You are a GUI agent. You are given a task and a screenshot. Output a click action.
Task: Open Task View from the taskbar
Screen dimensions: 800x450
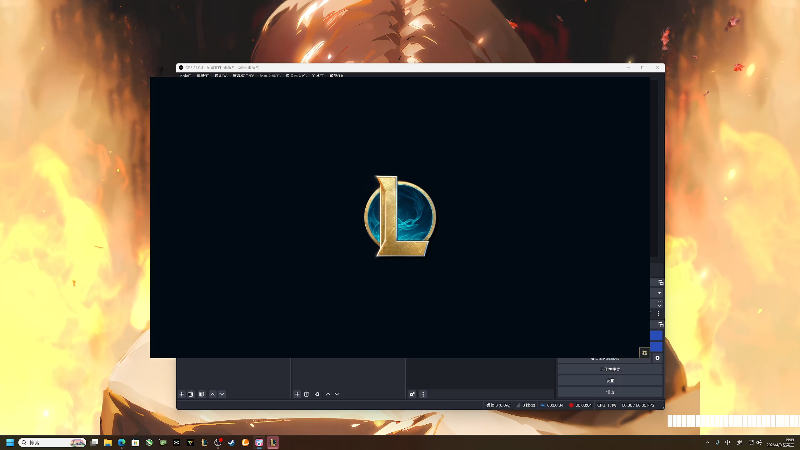click(94, 442)
